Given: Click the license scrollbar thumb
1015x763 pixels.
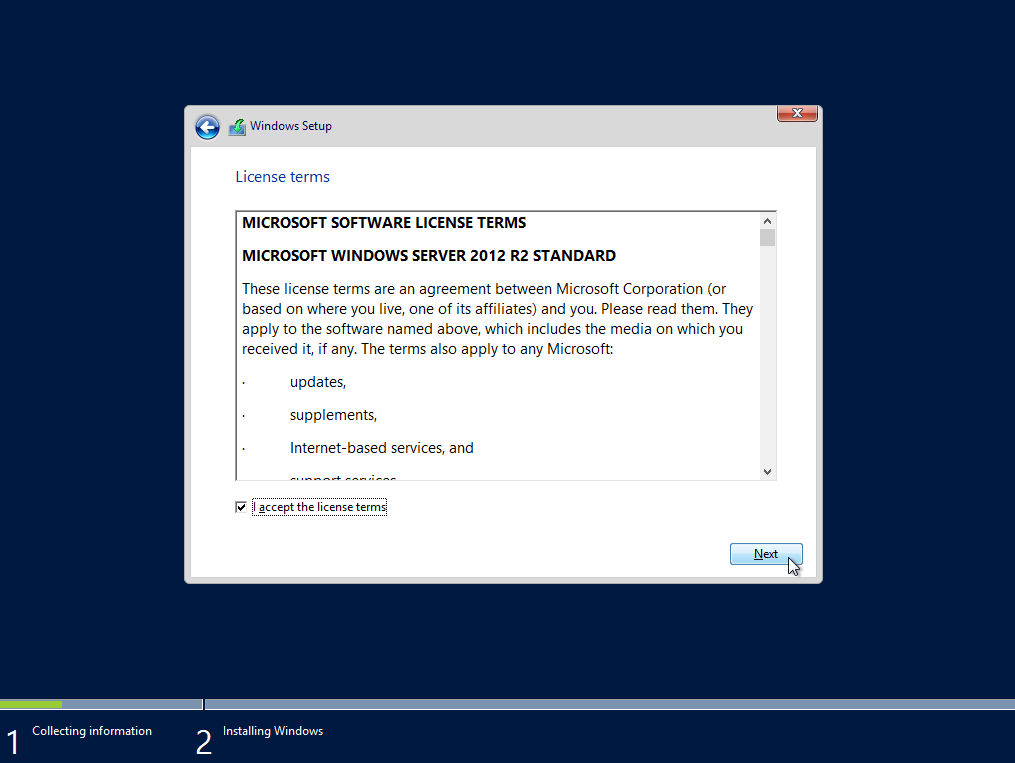Looking at the screenshot, I should [767, 238].
